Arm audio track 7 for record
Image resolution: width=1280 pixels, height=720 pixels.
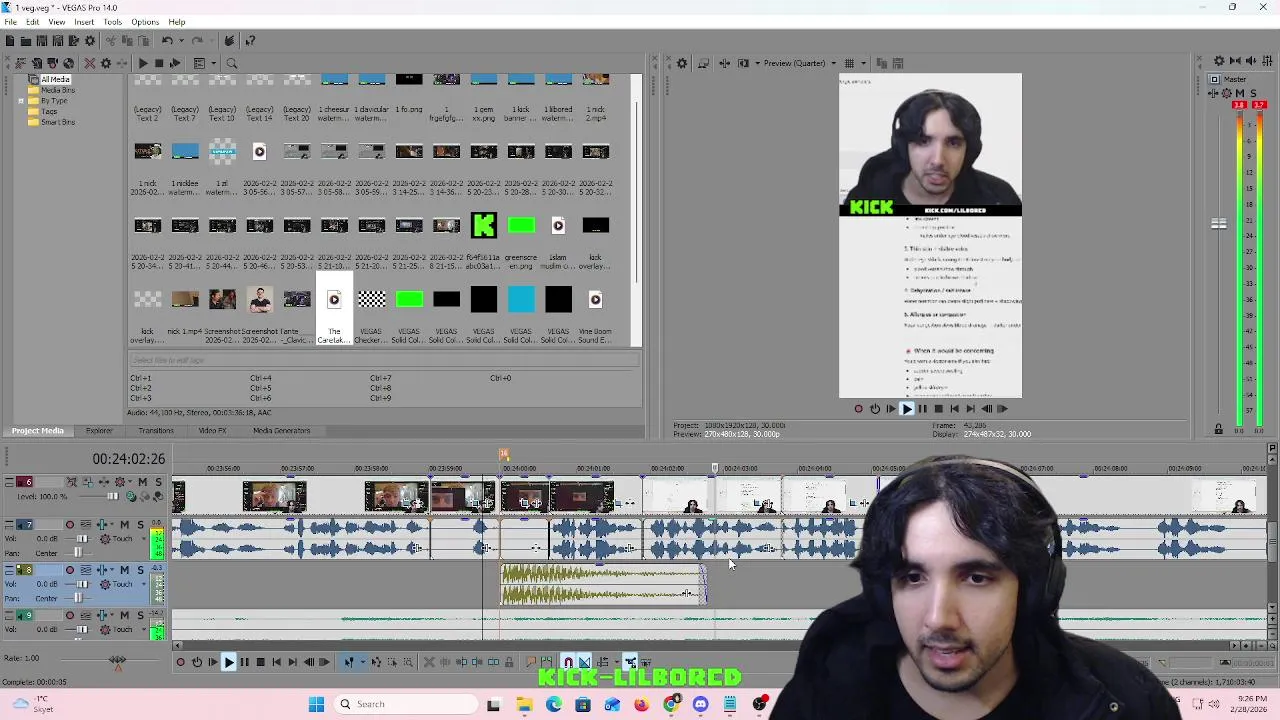70,524
